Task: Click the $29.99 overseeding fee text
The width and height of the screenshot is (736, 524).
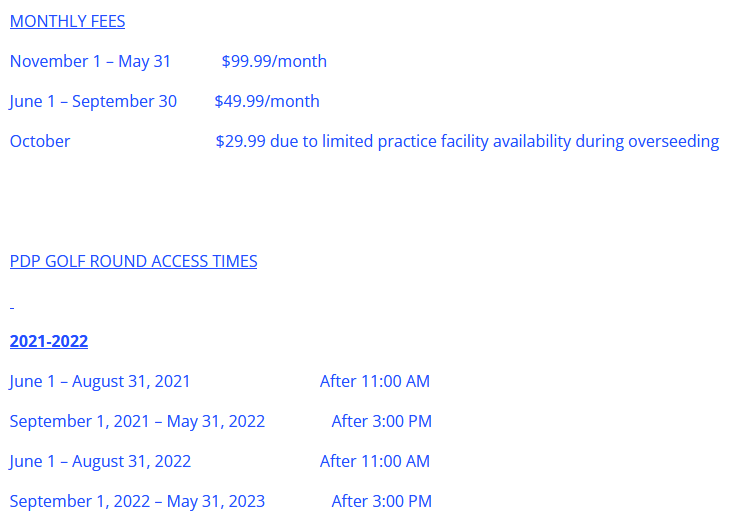Action: click(467, 141)
